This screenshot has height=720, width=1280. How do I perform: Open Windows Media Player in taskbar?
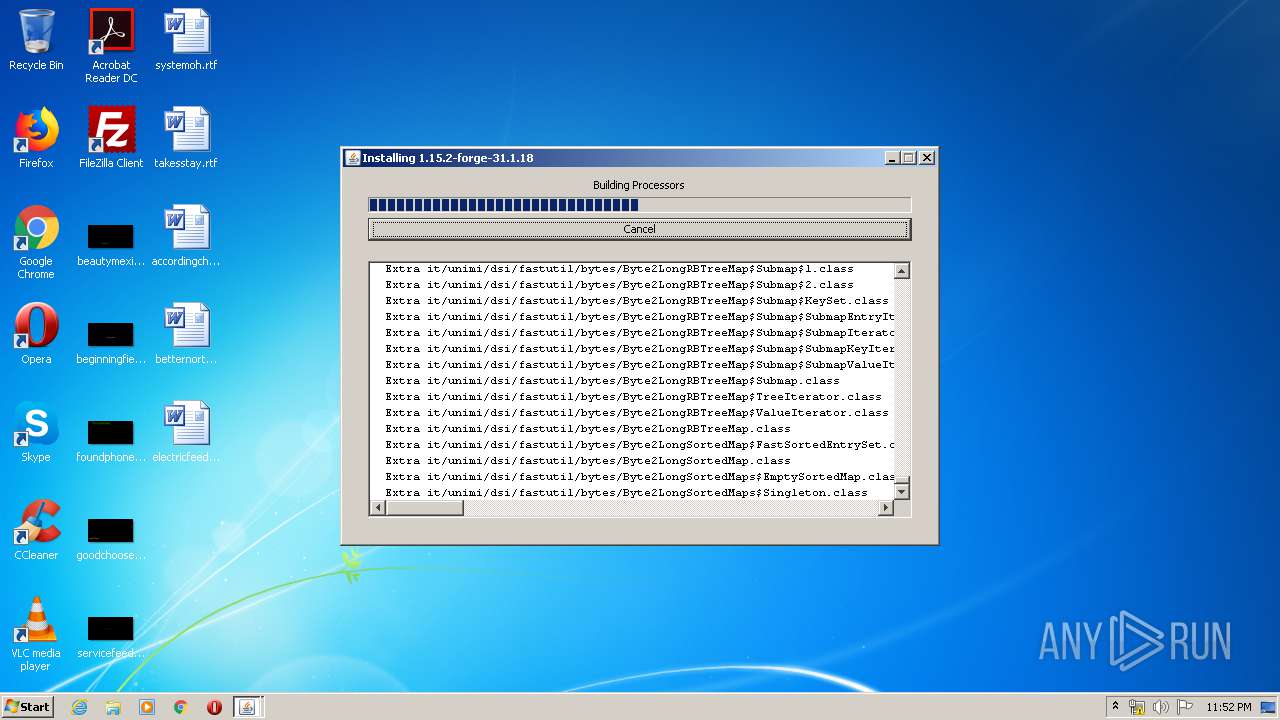click(147, 707)
